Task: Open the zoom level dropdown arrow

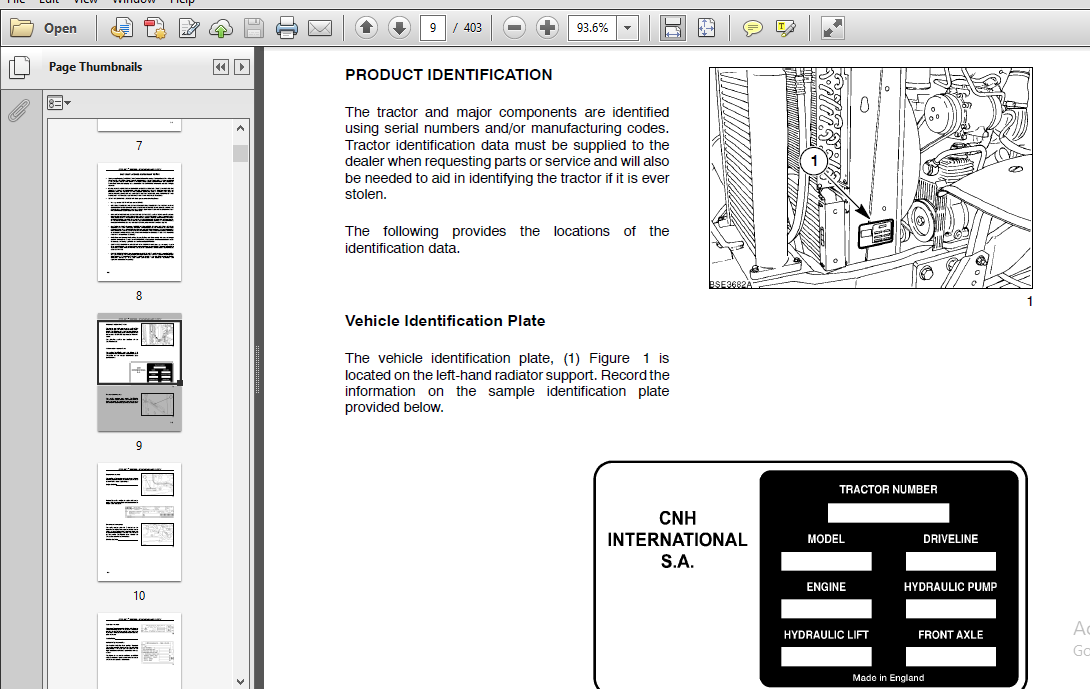Action: pos(628,28)
